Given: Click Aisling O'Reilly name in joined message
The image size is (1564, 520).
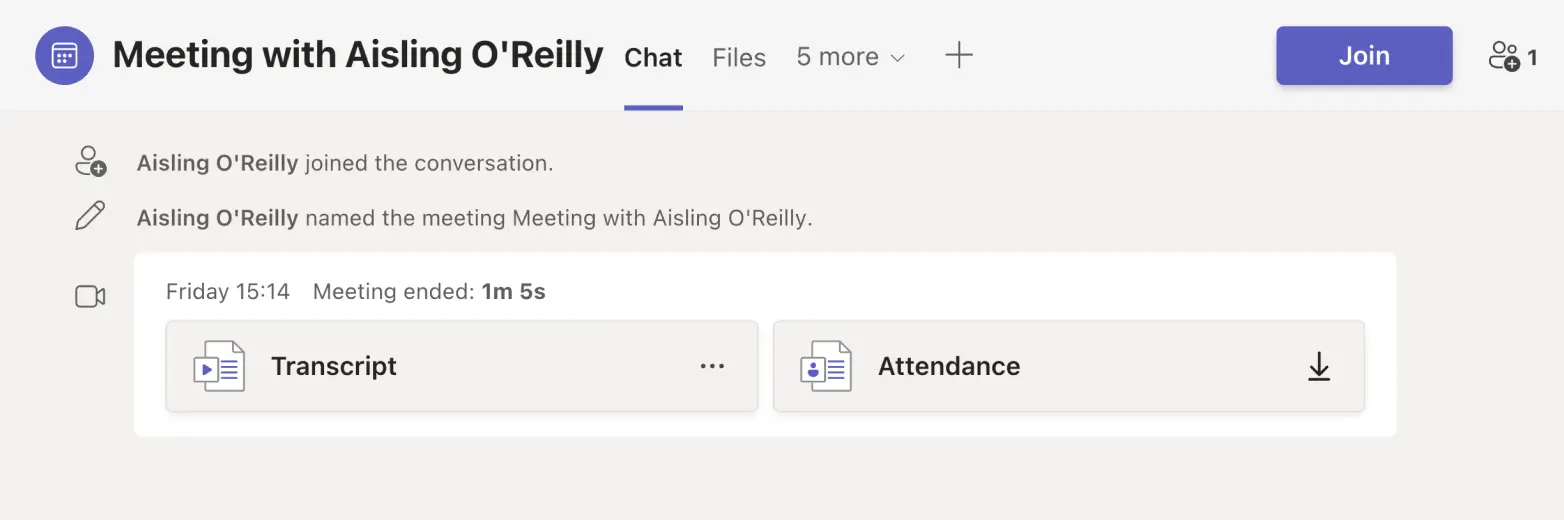Looking at the screenshot, I should coord(217,163).
